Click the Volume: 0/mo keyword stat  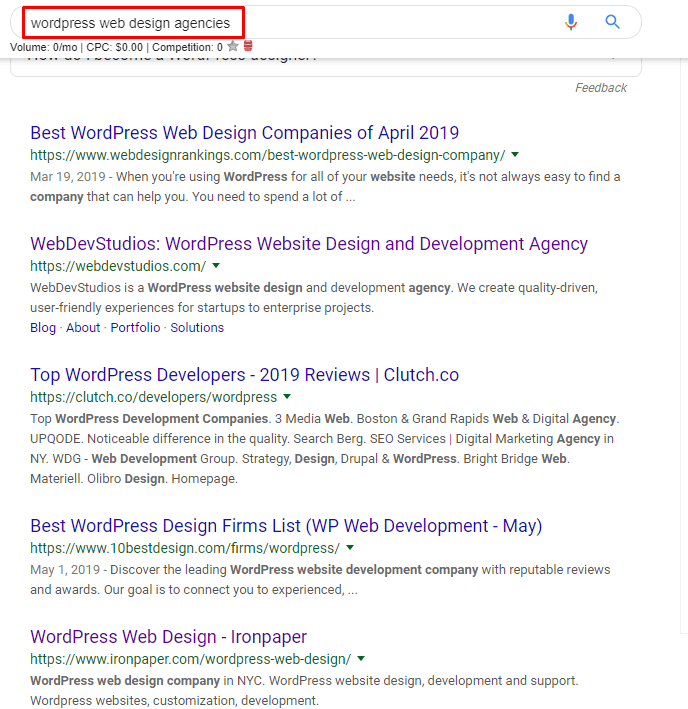click(43, 47)
